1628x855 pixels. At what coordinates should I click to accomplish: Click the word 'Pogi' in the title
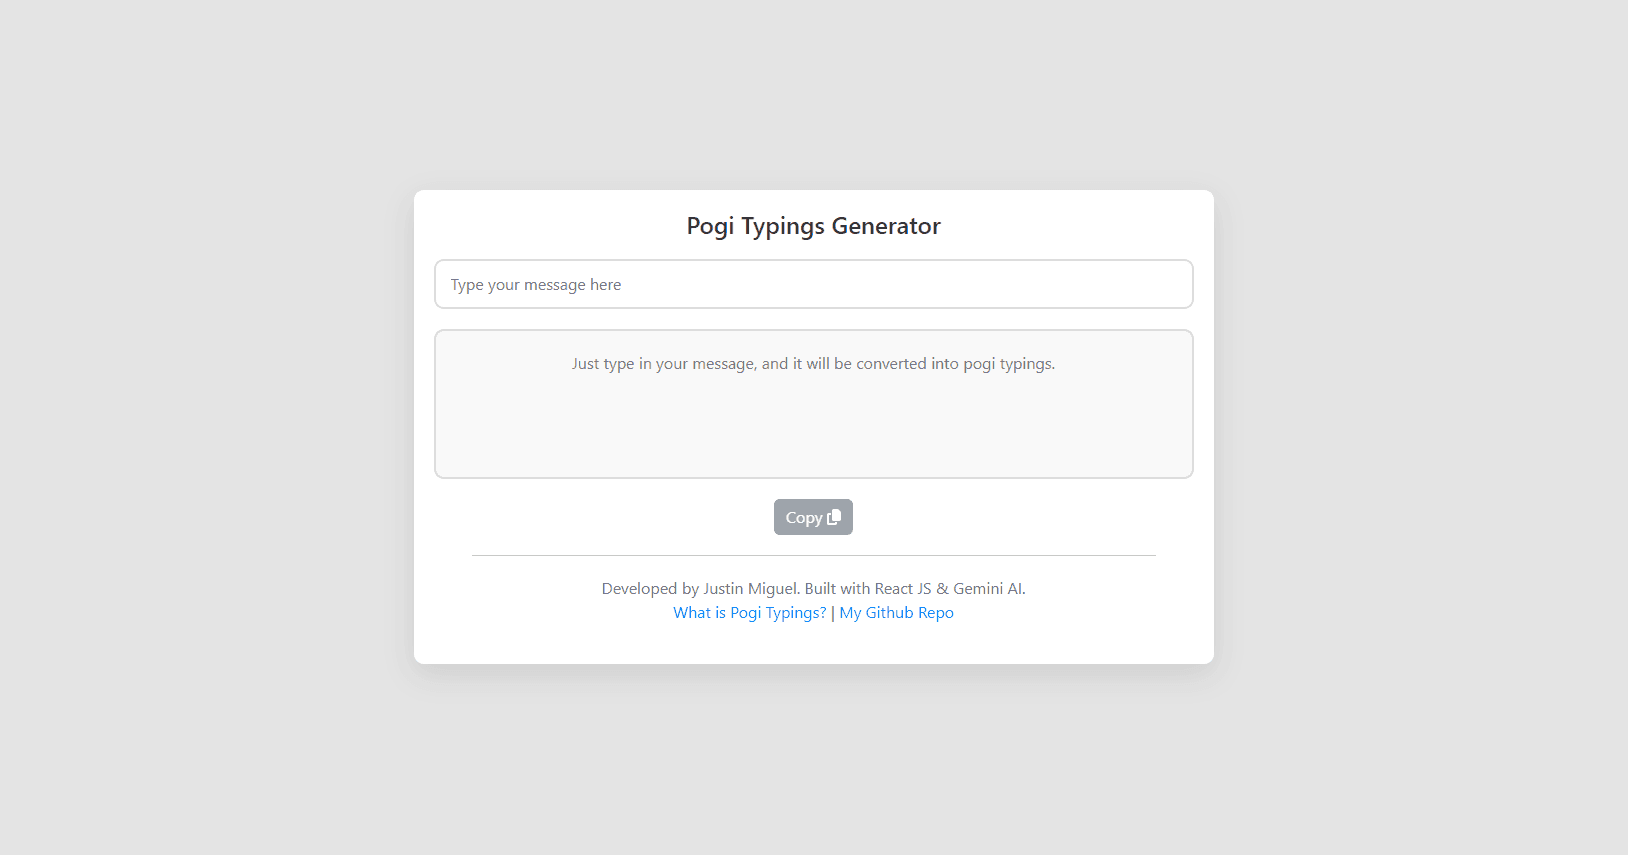point(710,227)
